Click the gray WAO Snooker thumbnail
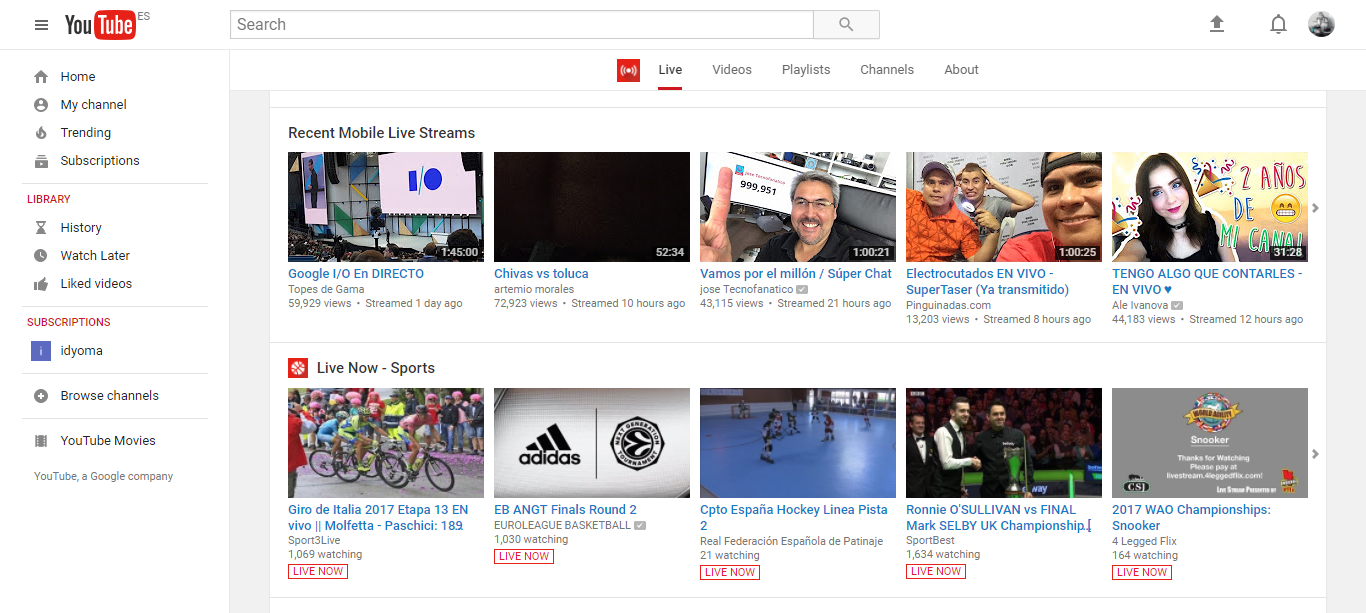Viewport: 1366px width, 613px height. coord(1210,443)
